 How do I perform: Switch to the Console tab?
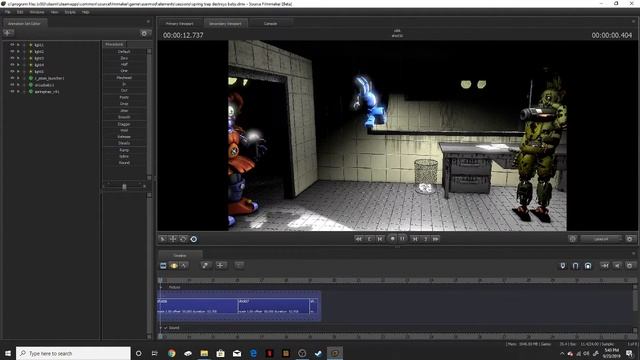tap(270, 24)
